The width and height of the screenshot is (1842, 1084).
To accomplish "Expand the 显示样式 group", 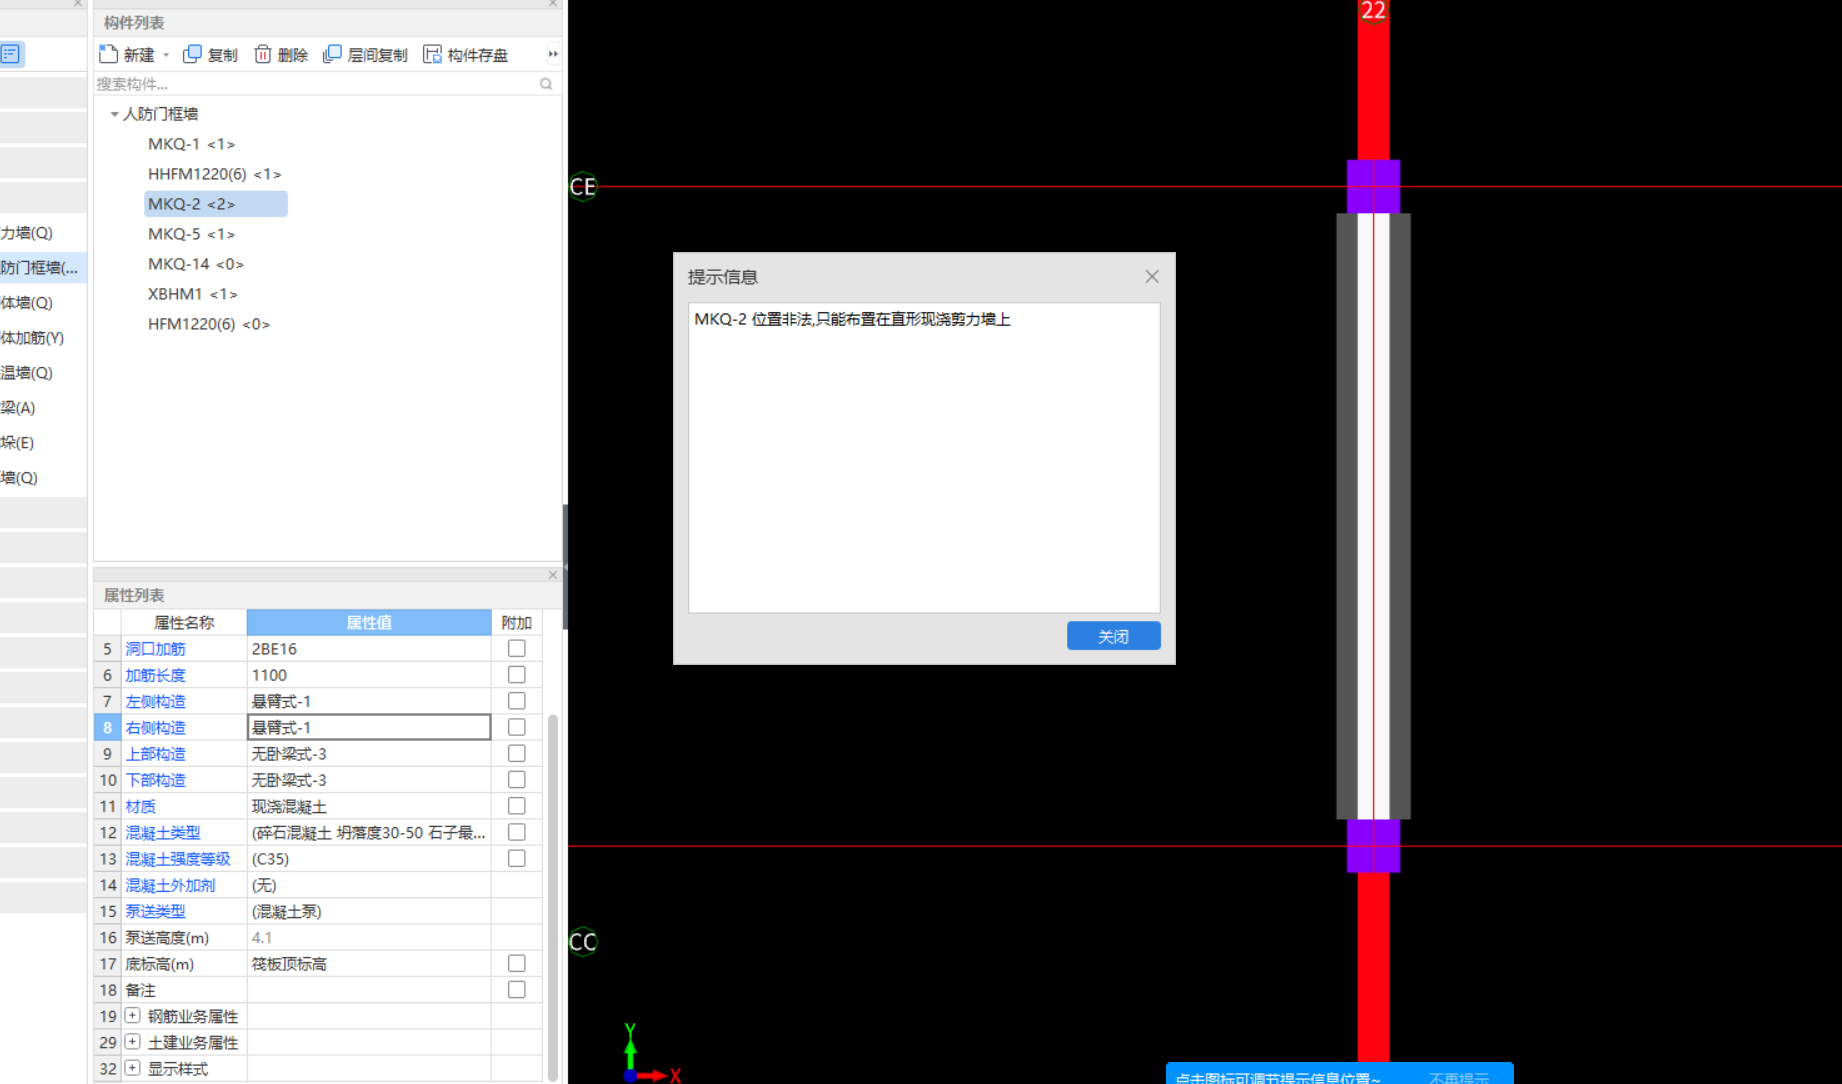I will tap(132, 1068).
